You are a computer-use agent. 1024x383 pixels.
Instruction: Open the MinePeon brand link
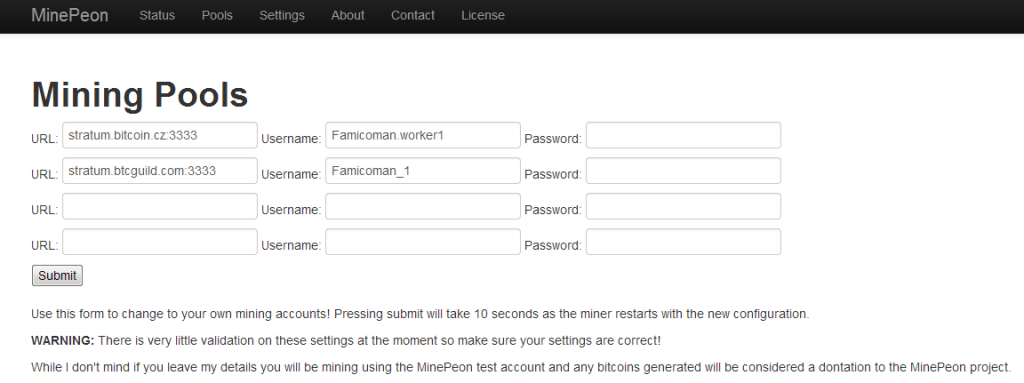coord(70,15)
